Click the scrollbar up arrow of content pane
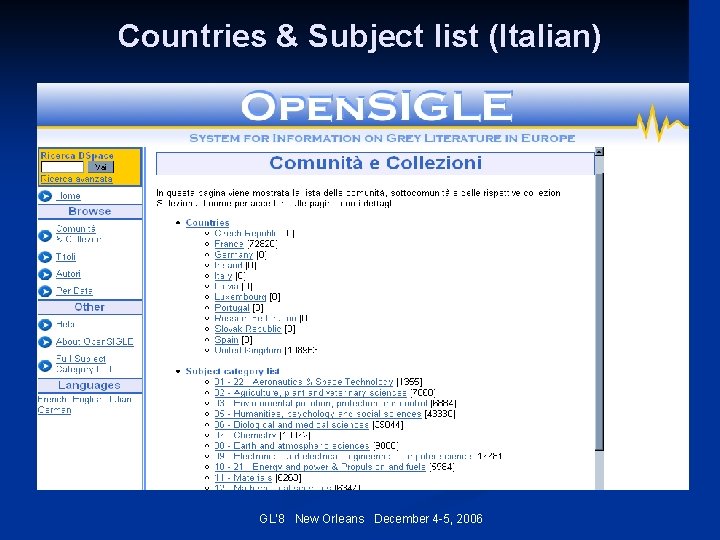 [x=599, y=151]
